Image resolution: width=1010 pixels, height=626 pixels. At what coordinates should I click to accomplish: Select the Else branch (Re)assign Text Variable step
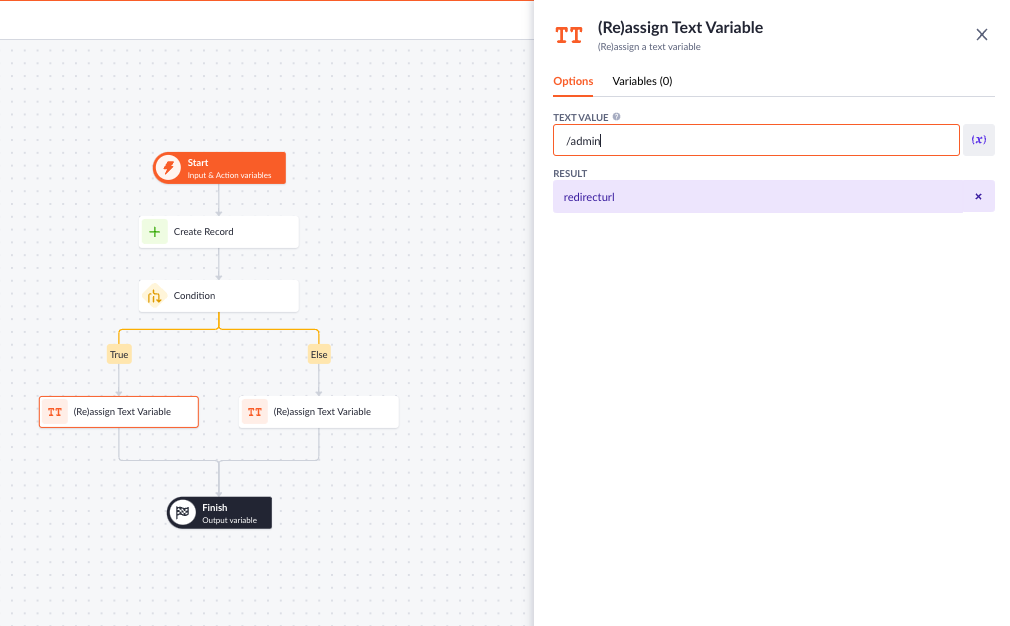pos(319,412)
